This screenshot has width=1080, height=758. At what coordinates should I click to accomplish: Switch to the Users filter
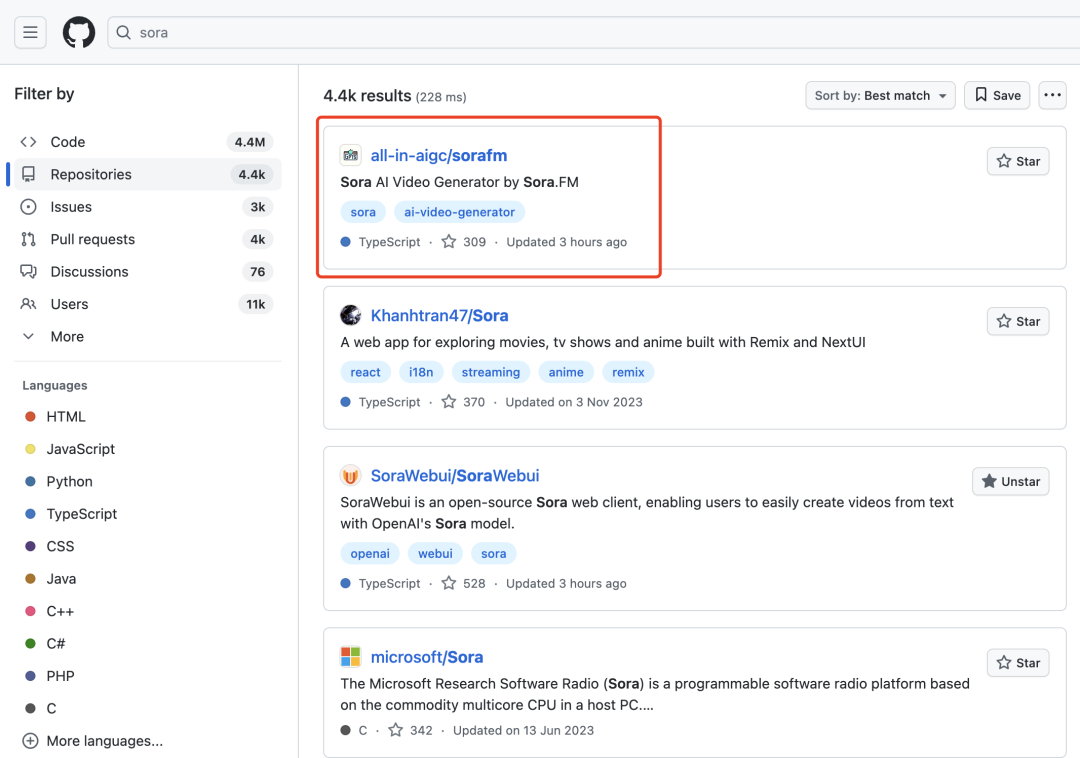point(147,304)
